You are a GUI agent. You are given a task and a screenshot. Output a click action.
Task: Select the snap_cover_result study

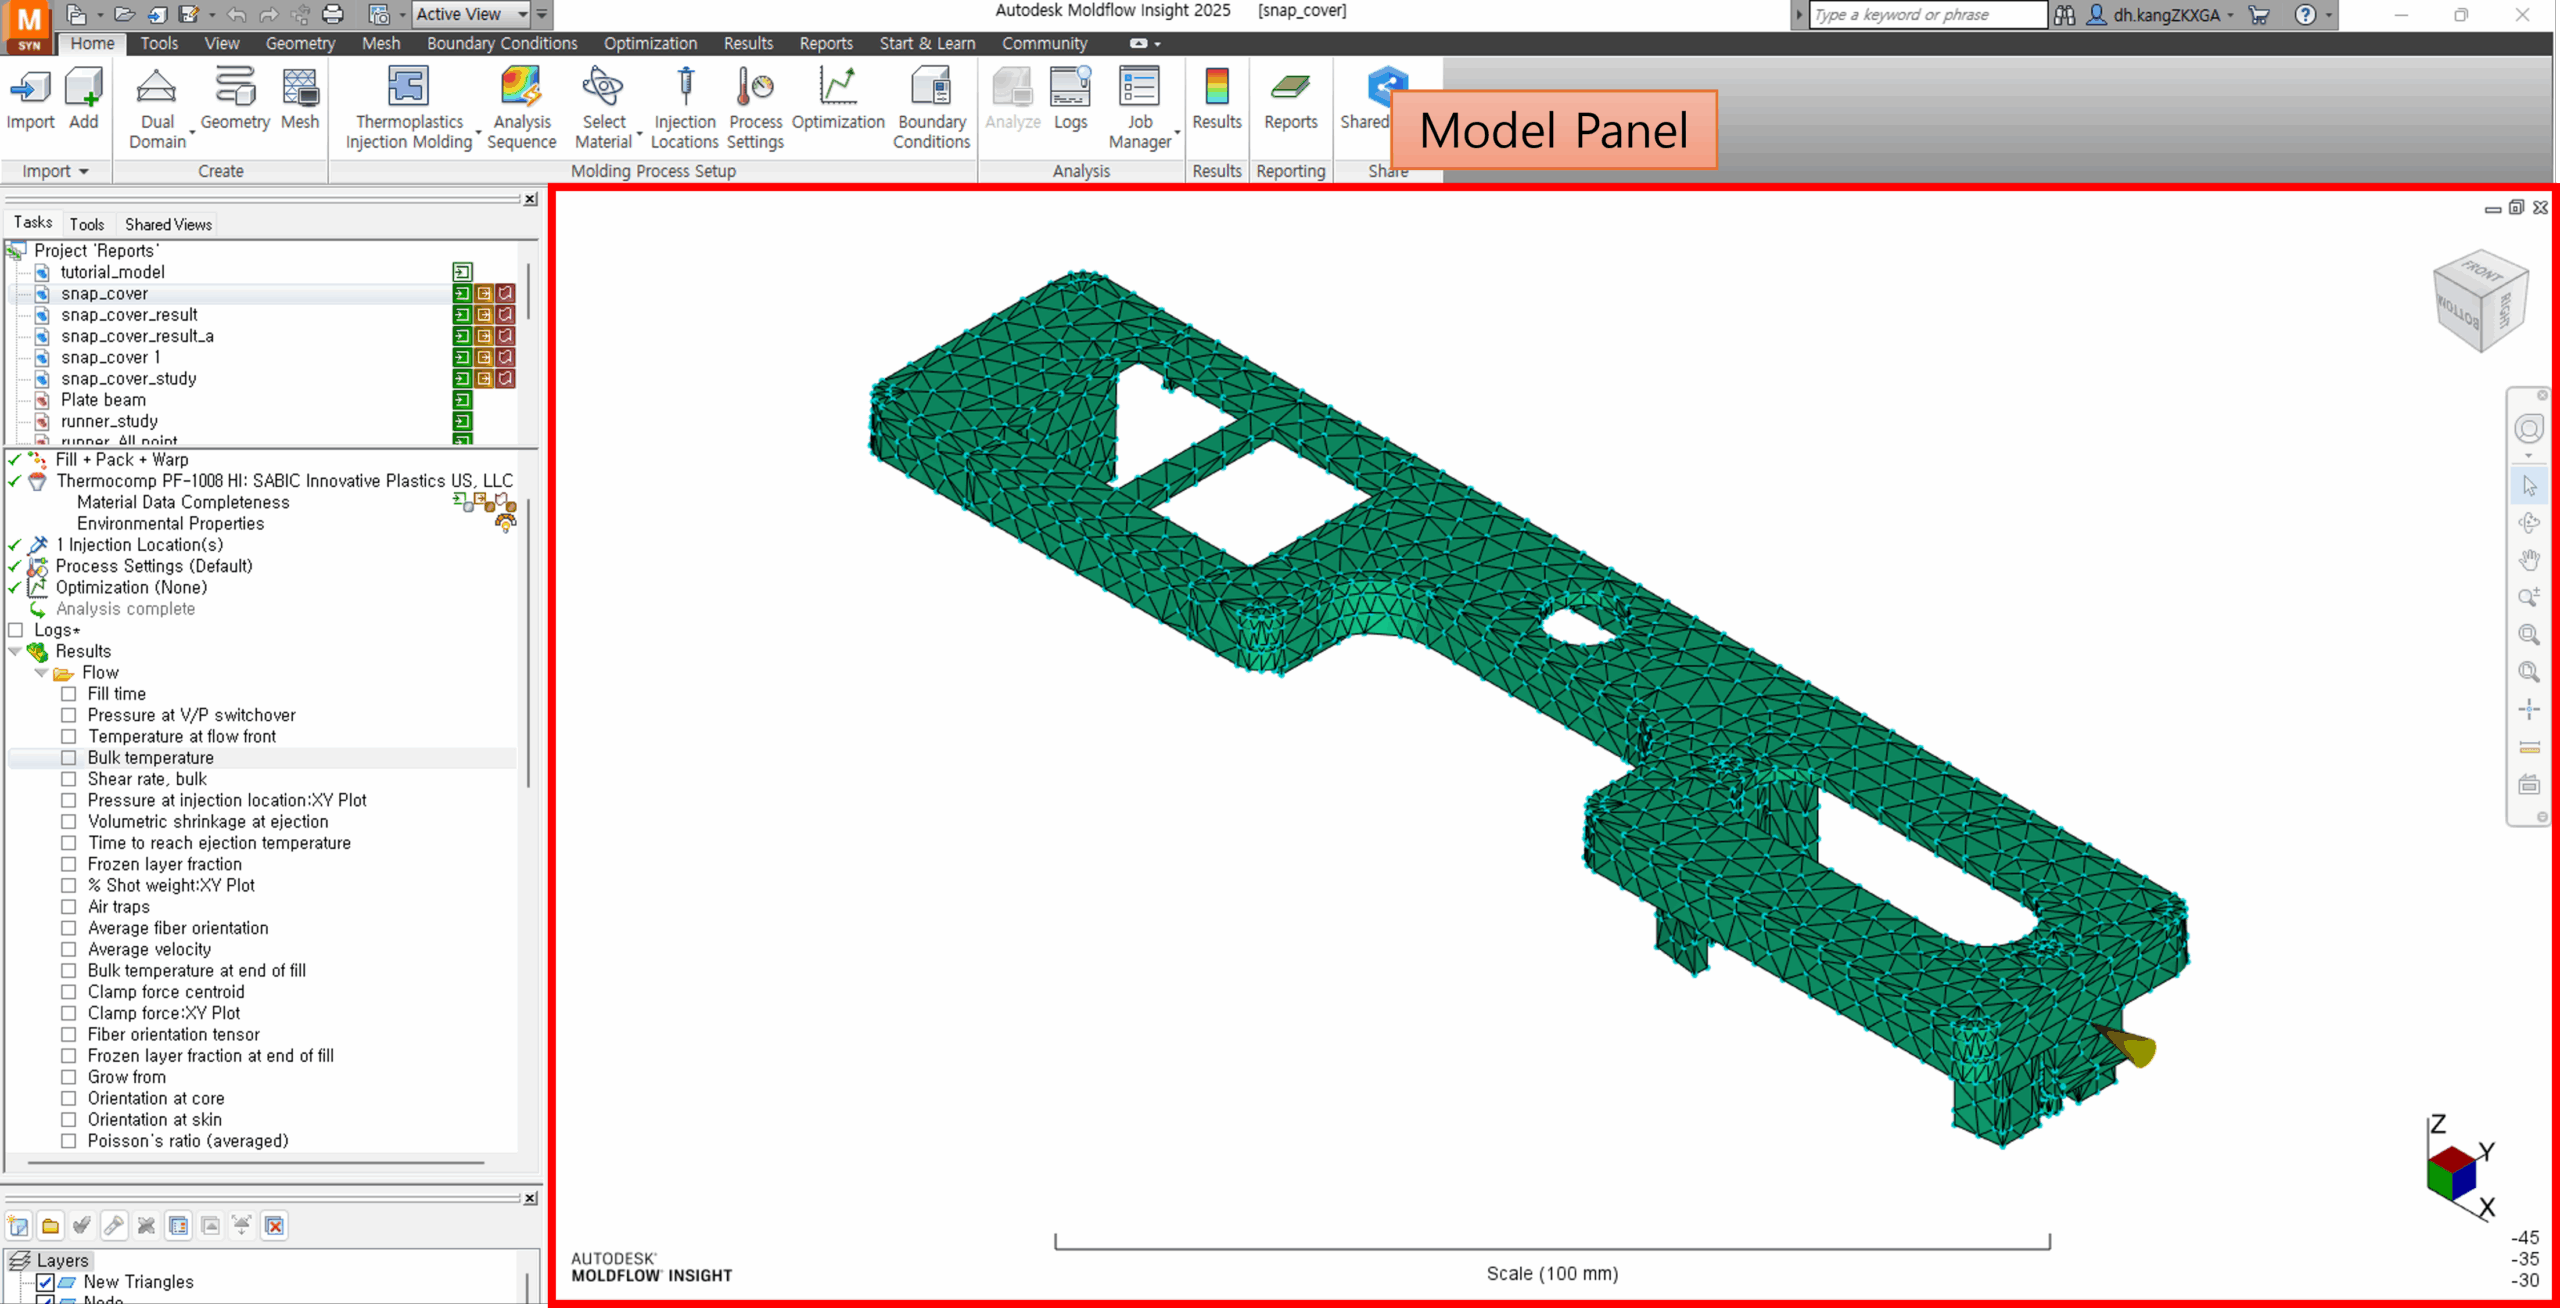point(129,315)
